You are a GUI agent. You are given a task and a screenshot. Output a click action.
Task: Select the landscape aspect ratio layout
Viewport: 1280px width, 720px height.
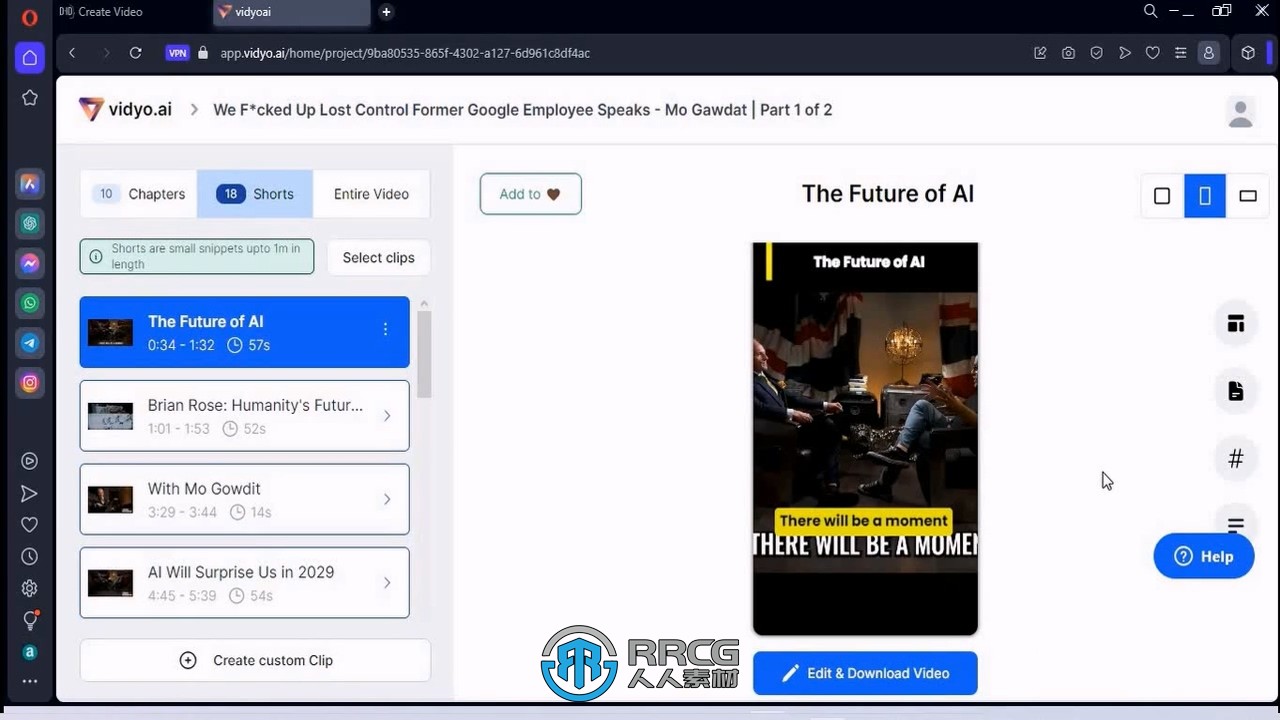1248,196
